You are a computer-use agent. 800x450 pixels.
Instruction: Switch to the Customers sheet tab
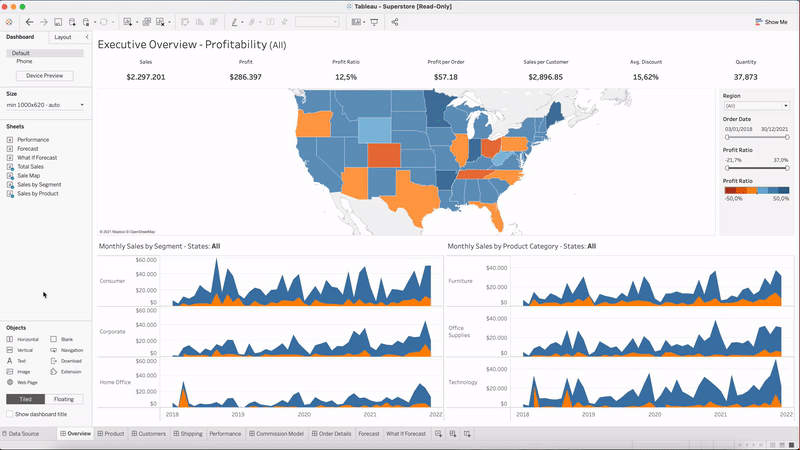tap(148, 434)
